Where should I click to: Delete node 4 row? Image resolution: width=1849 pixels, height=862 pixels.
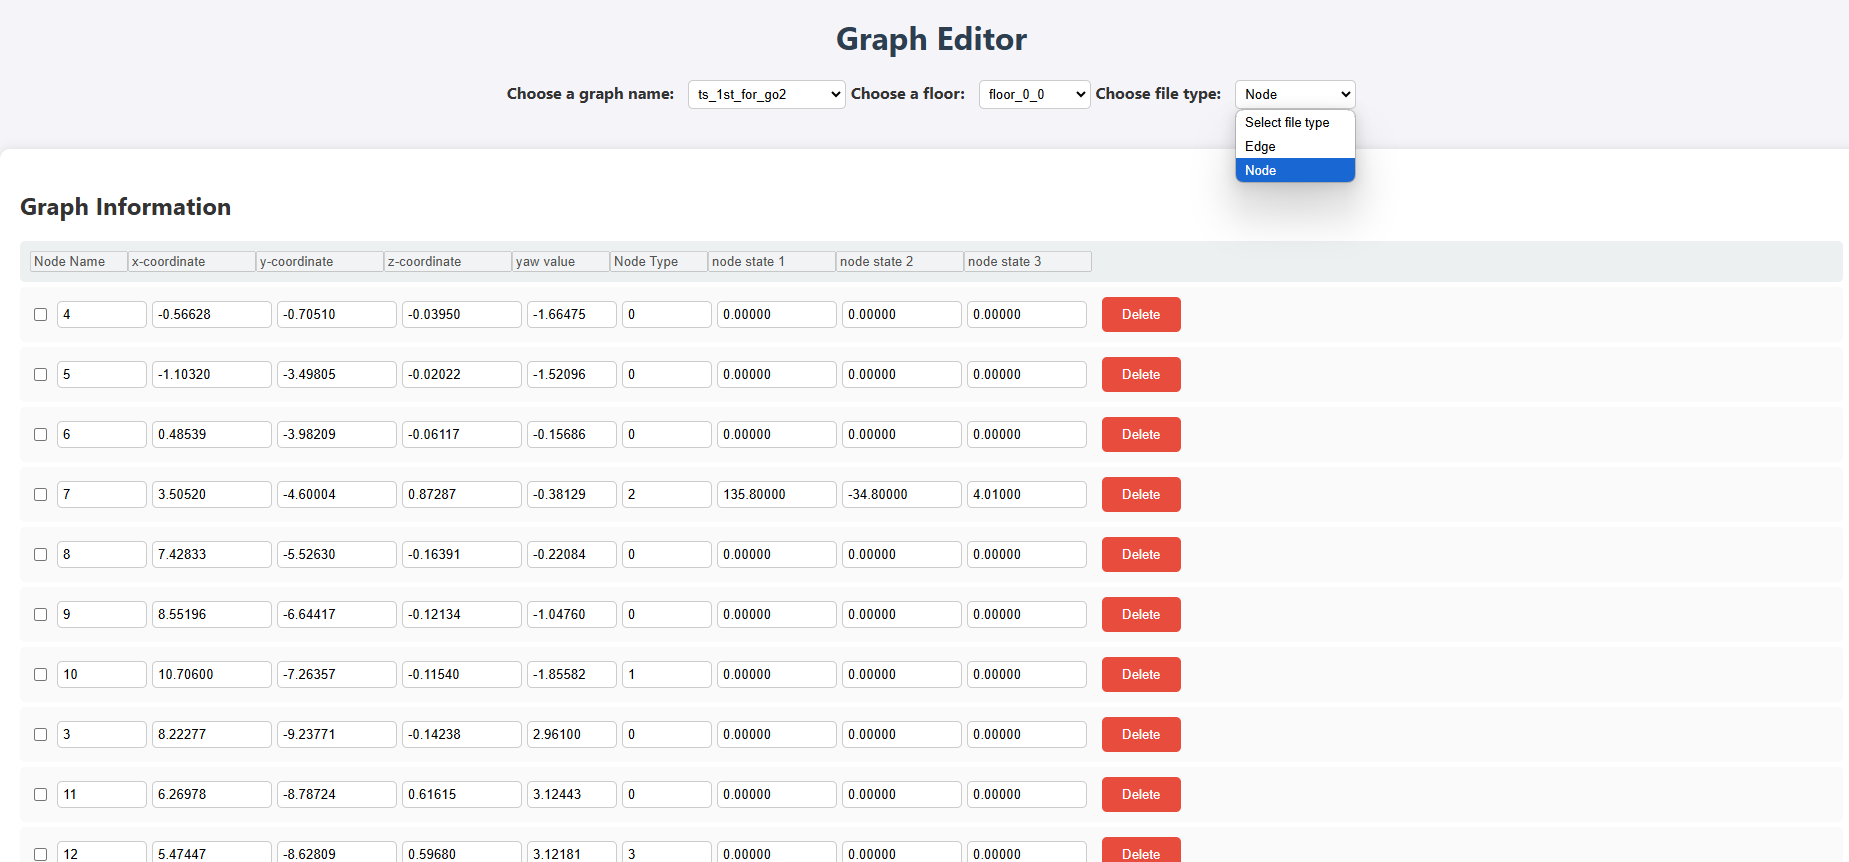coord(1141,314)
